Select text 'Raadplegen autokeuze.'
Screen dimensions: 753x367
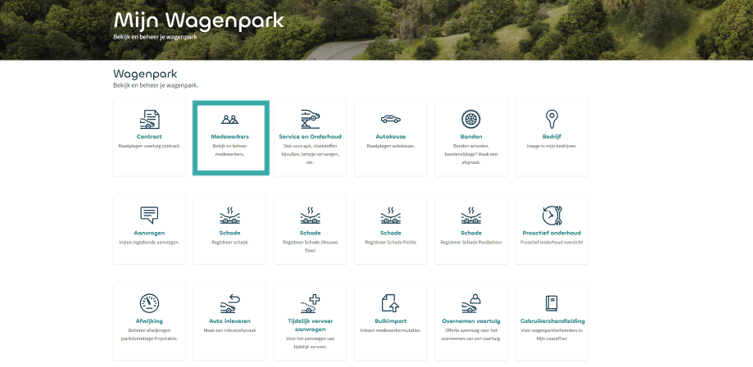[x=390, y=146]
